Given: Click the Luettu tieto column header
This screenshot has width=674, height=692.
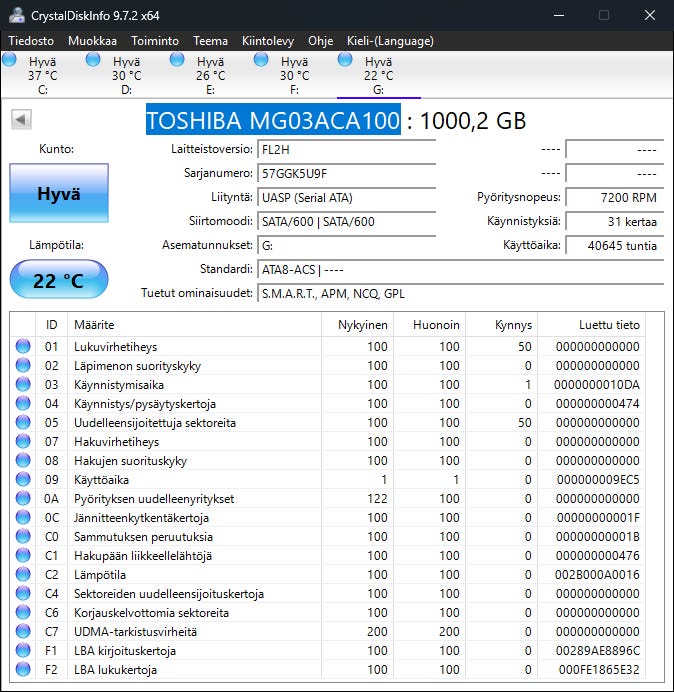Looking at the screenshot, I should pyautogui.click(x=609, y=325).
